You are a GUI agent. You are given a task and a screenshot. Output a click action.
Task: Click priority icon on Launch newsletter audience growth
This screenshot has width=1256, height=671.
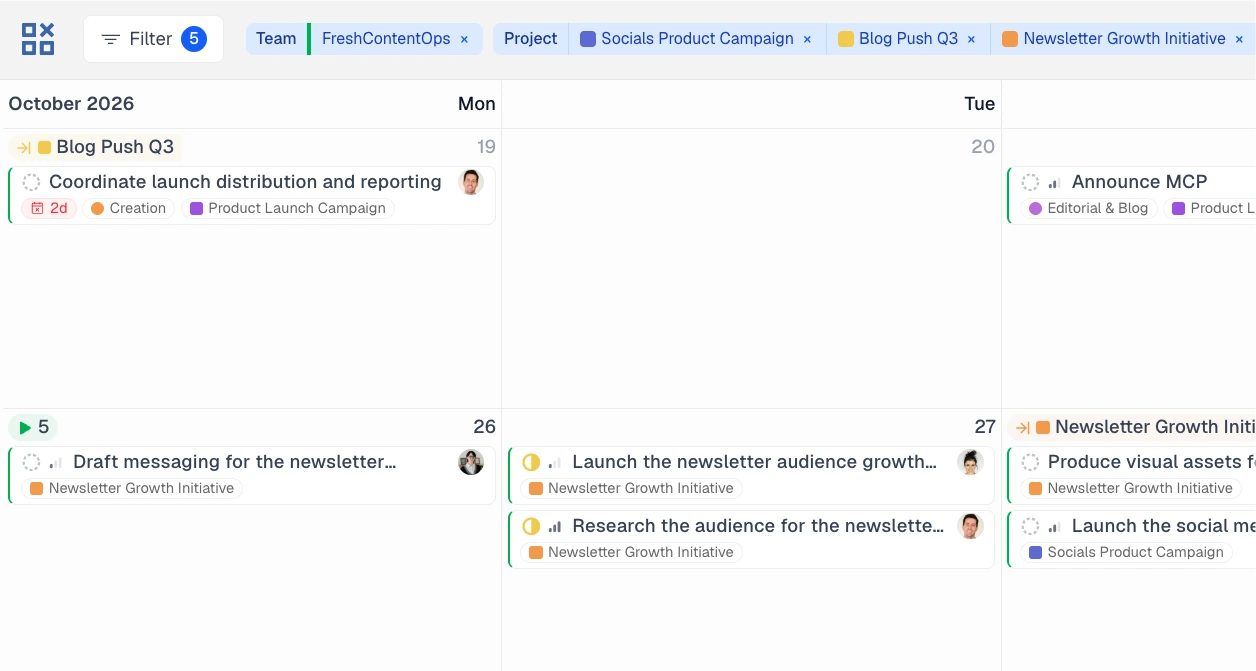pyautogui.click(x=555, y=462)
